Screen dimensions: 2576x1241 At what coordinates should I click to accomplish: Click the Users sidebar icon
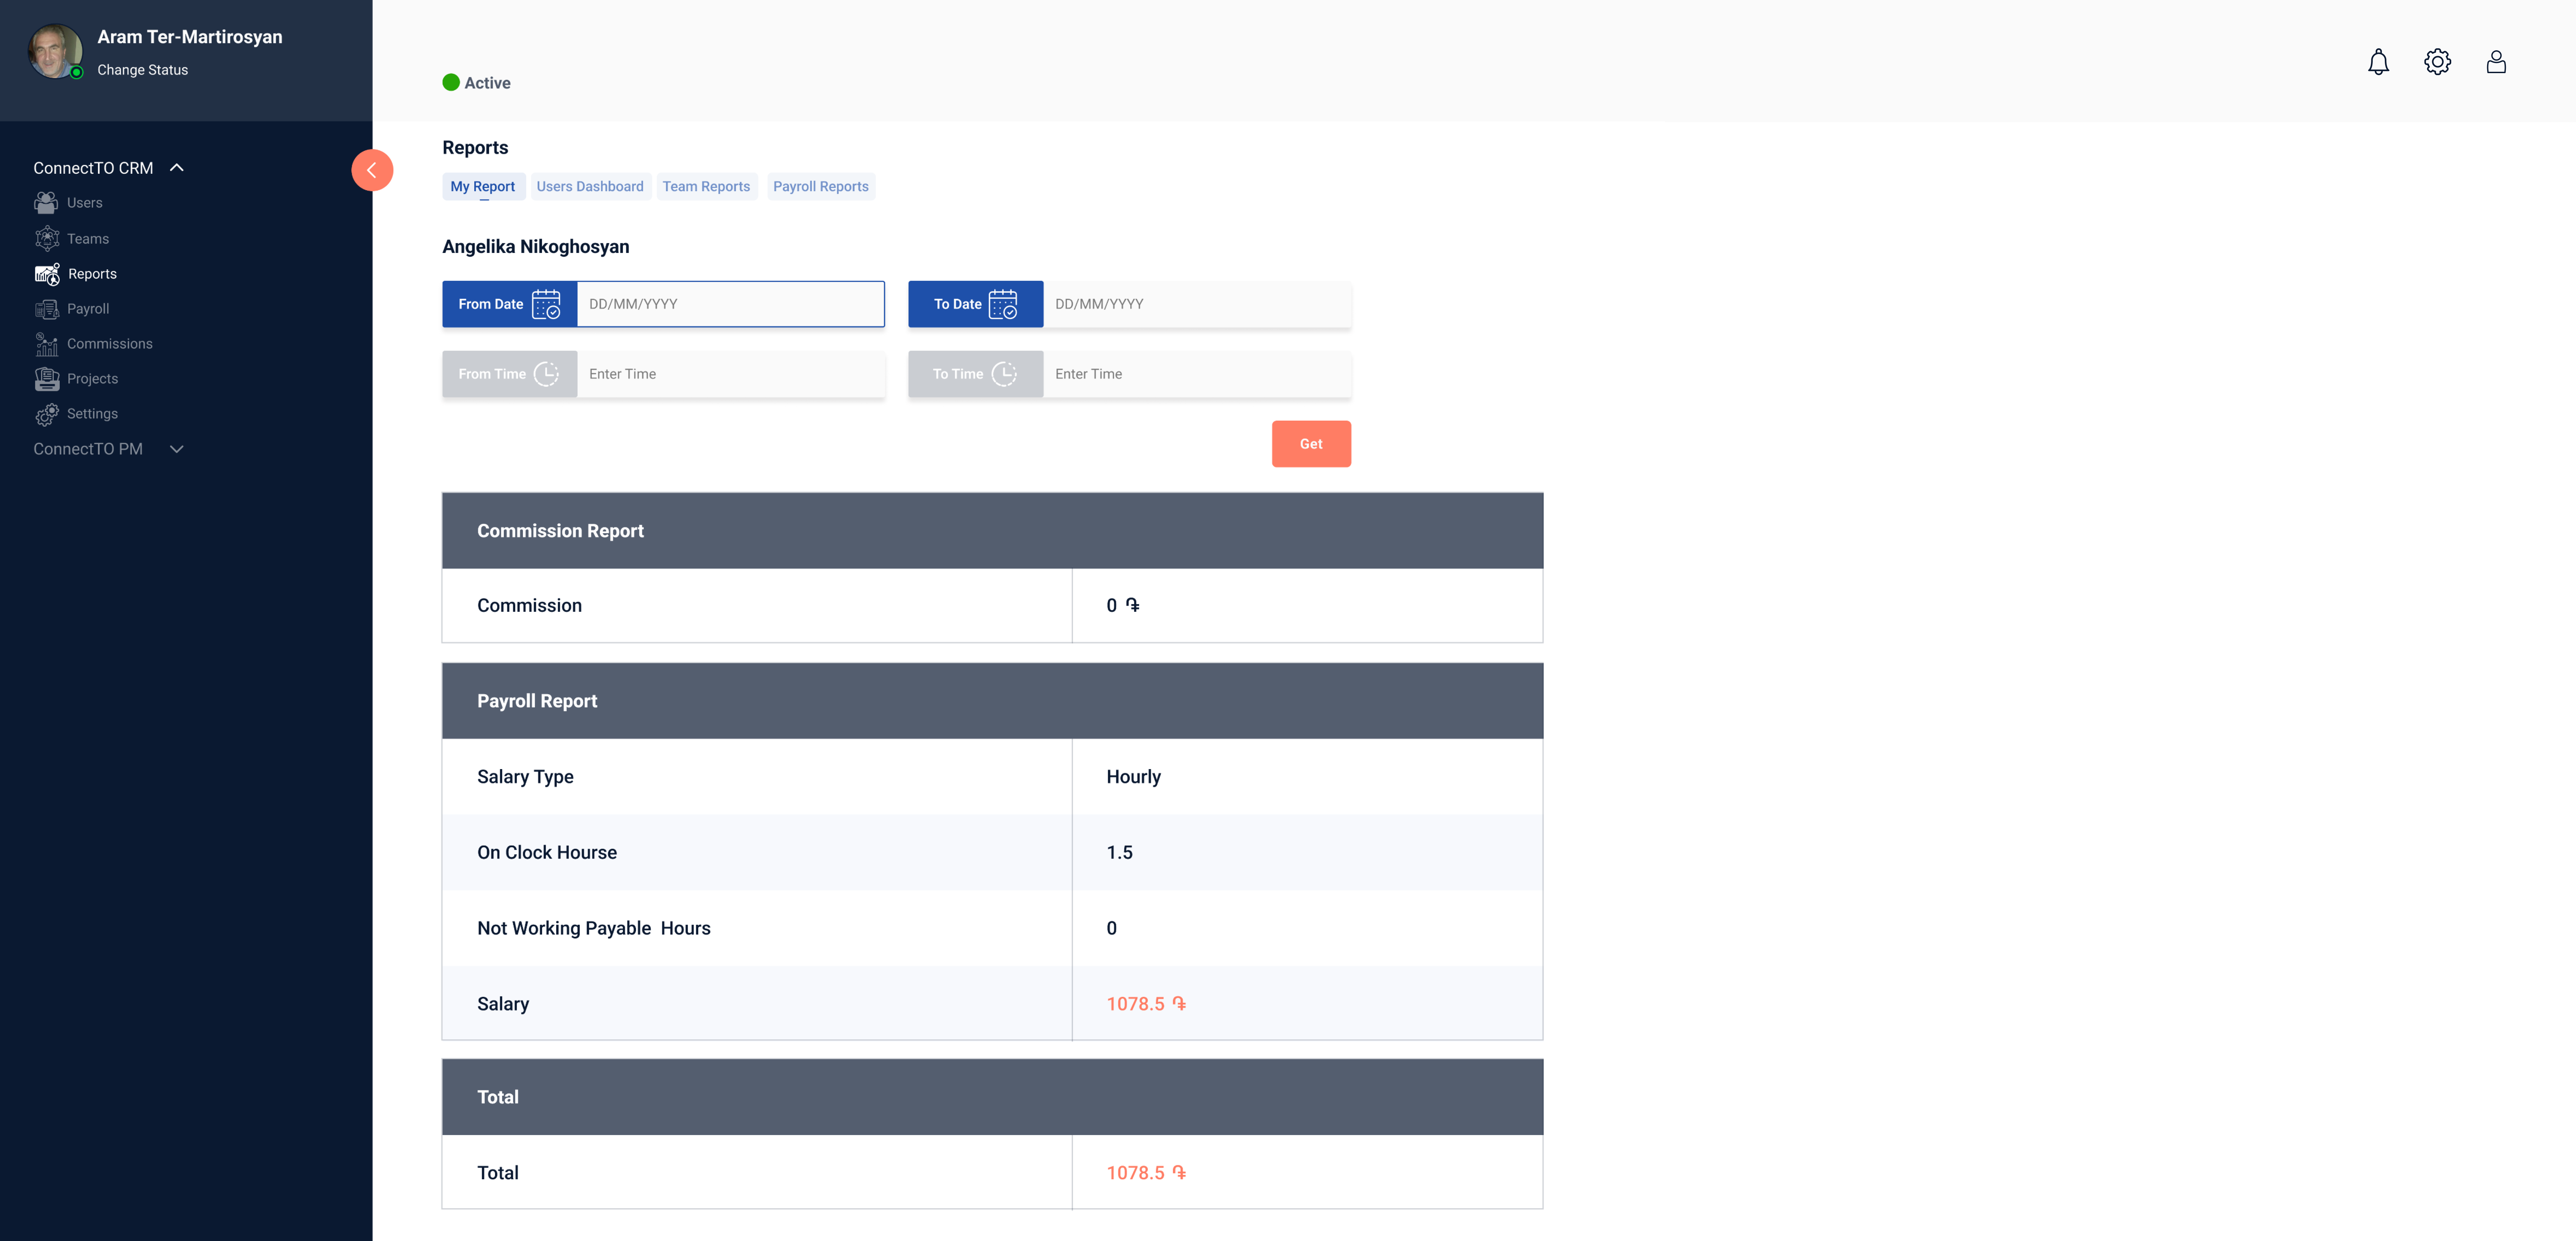[x=46, y=203]
